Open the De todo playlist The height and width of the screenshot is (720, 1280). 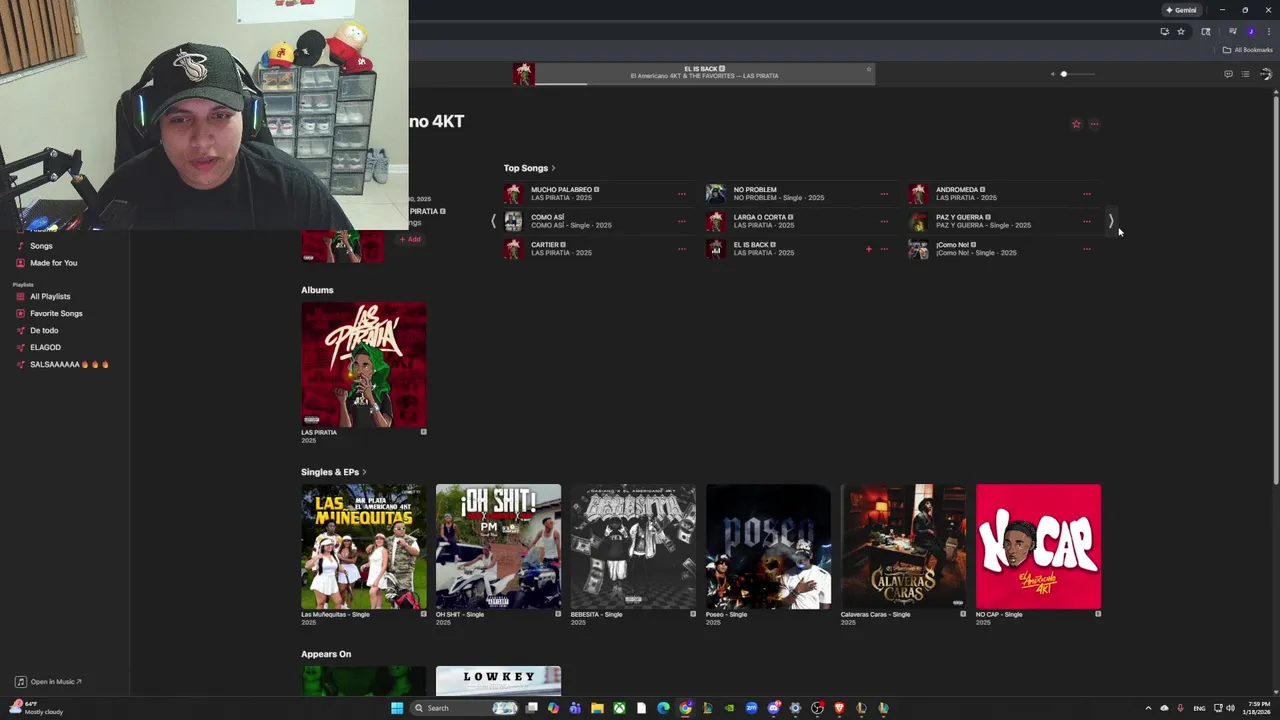44,330
